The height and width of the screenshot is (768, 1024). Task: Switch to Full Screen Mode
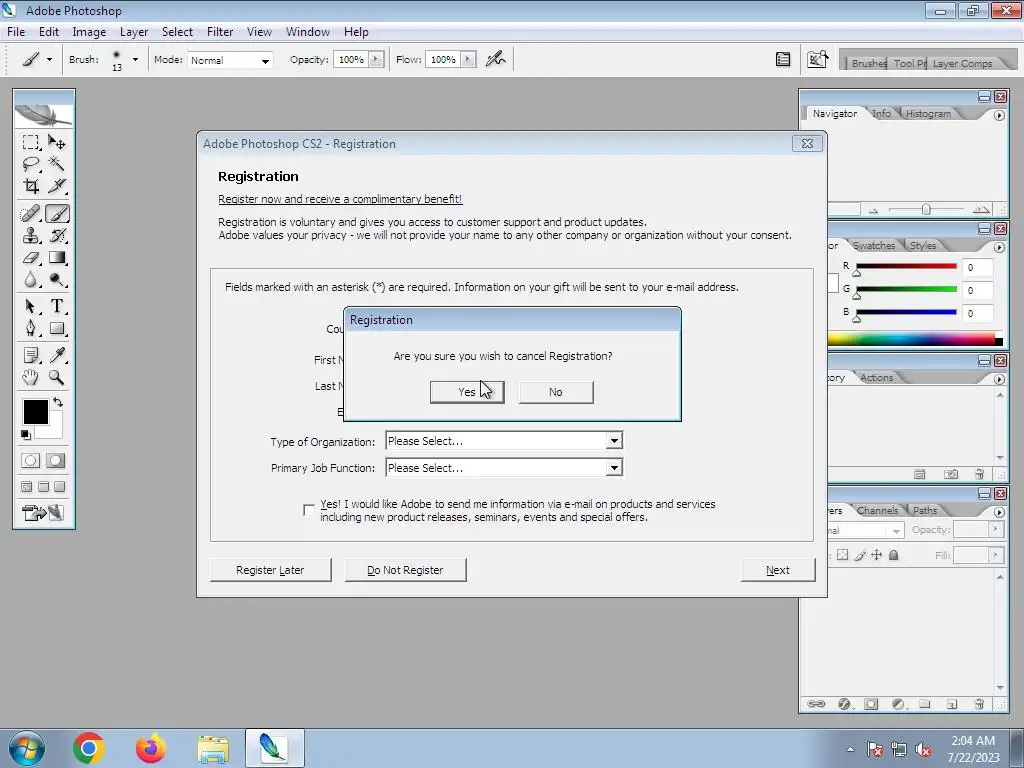click(59, 487)
